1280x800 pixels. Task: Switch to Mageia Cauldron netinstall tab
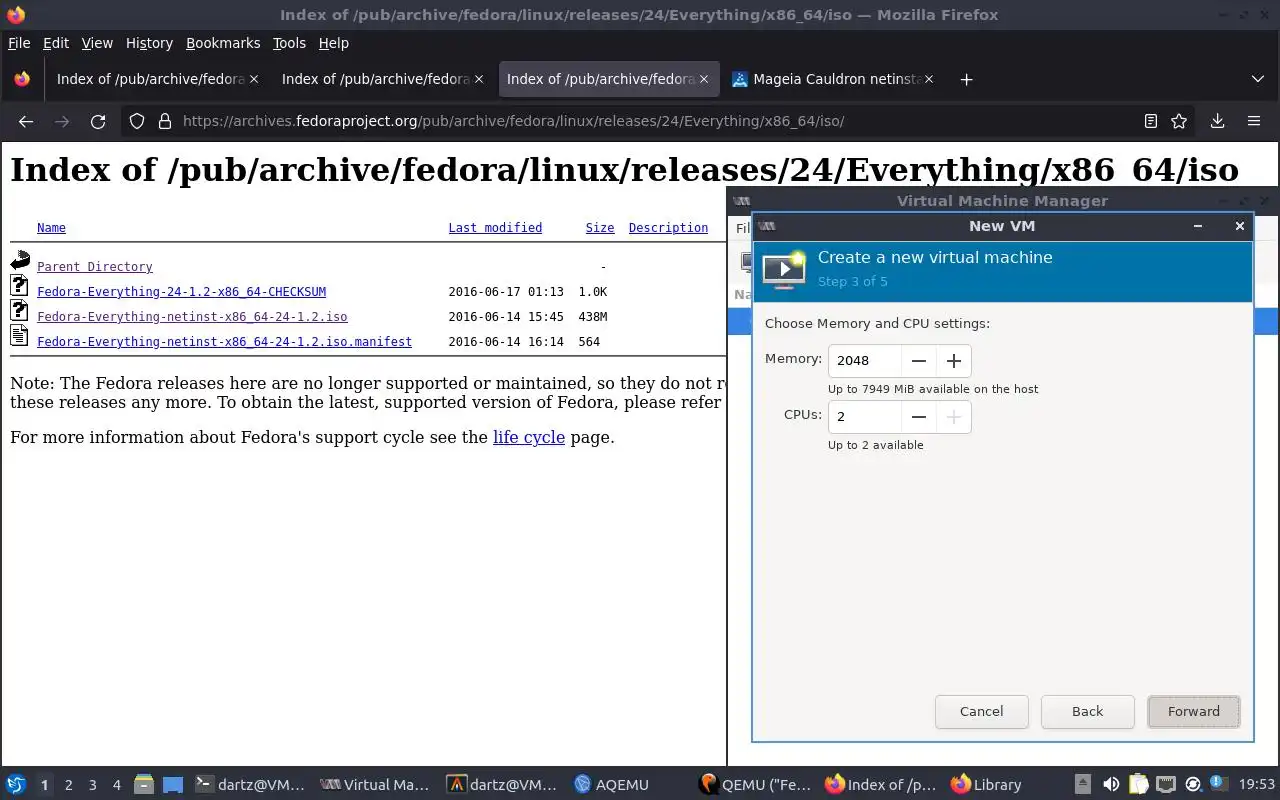(835, 79)
